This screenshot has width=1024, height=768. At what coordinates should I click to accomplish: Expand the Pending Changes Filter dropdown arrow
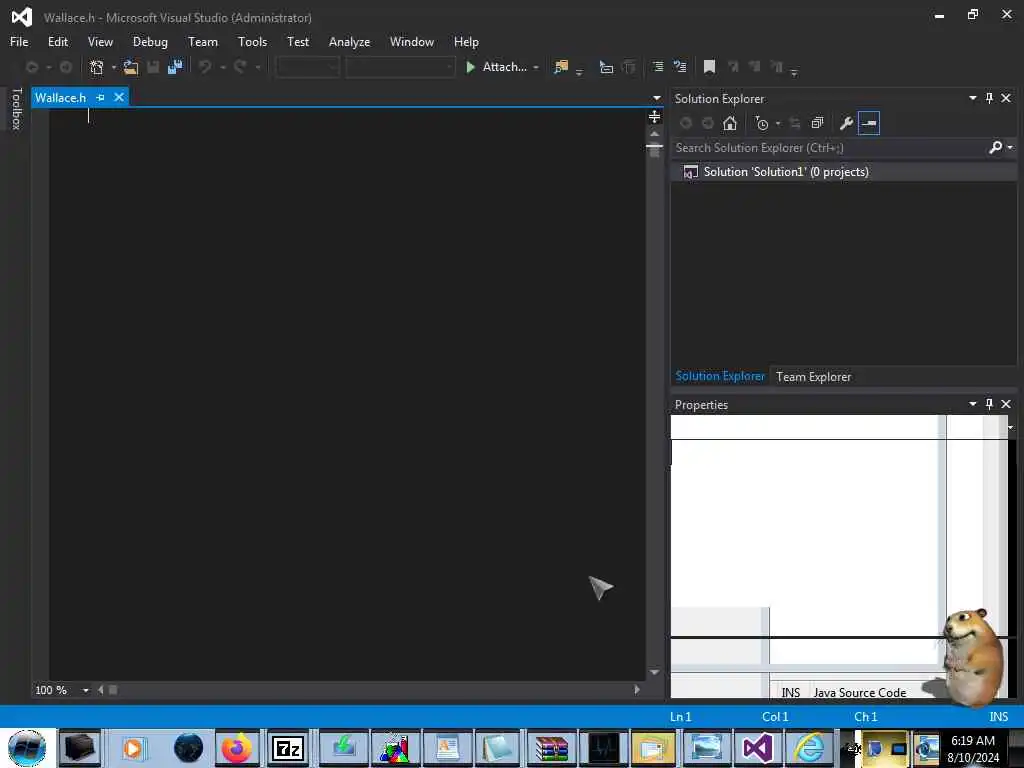[778, 123]
